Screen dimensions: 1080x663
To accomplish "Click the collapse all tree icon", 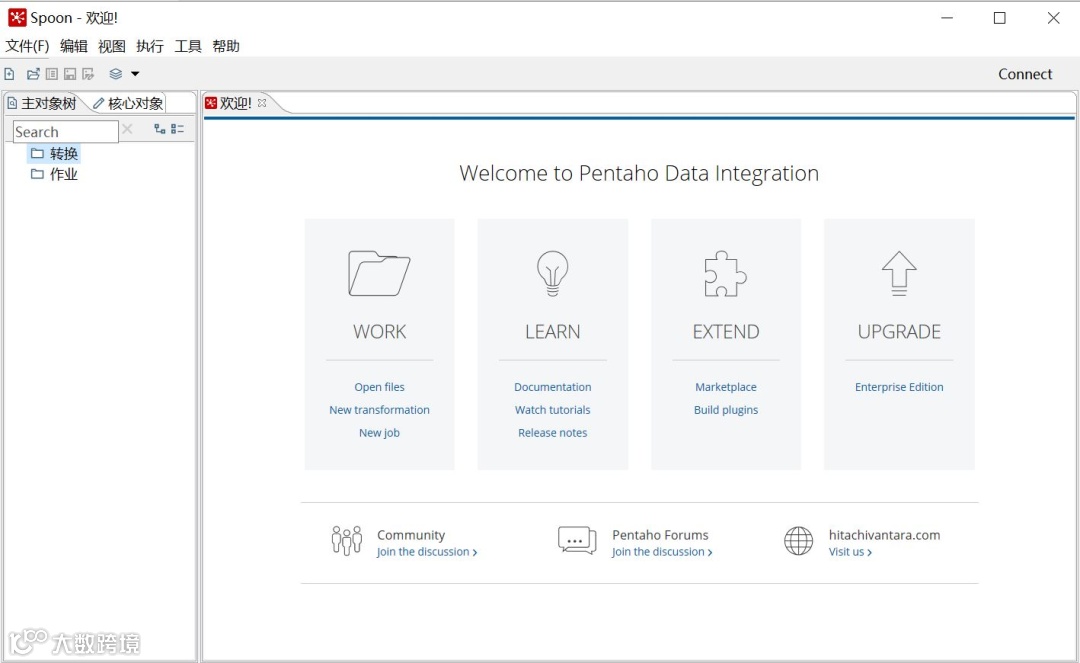I will coord(178,129).
